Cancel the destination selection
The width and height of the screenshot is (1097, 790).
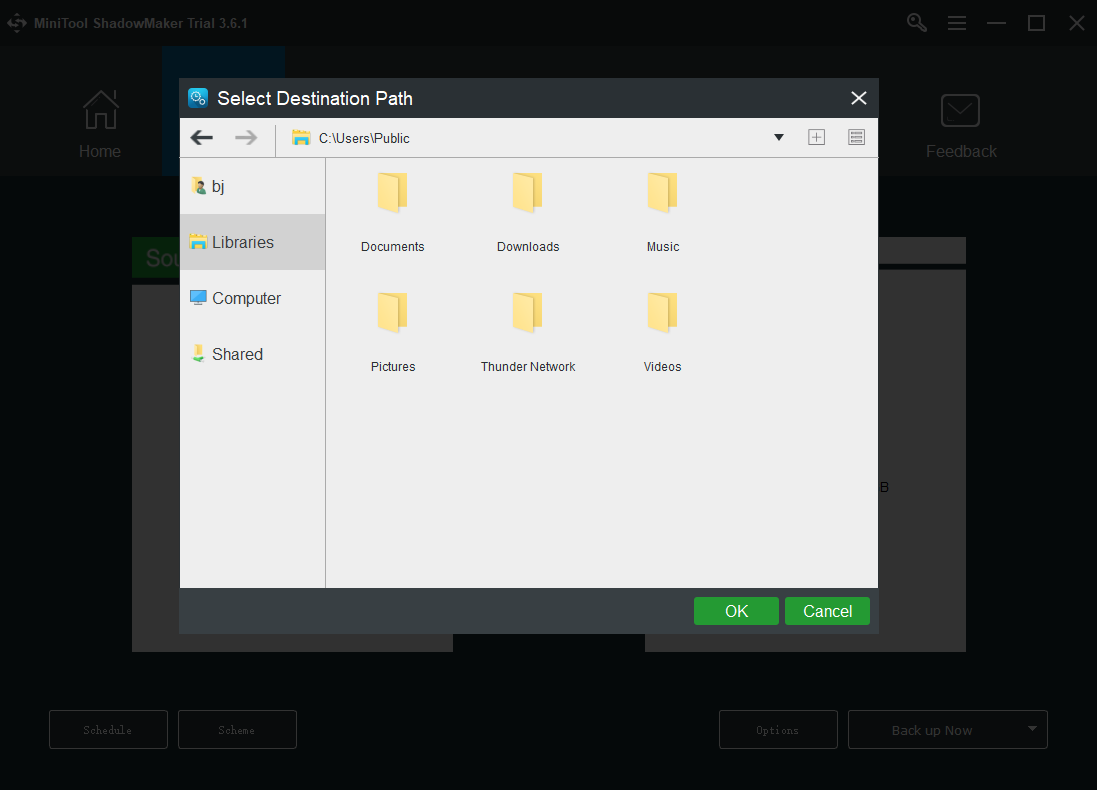[827, 611]
